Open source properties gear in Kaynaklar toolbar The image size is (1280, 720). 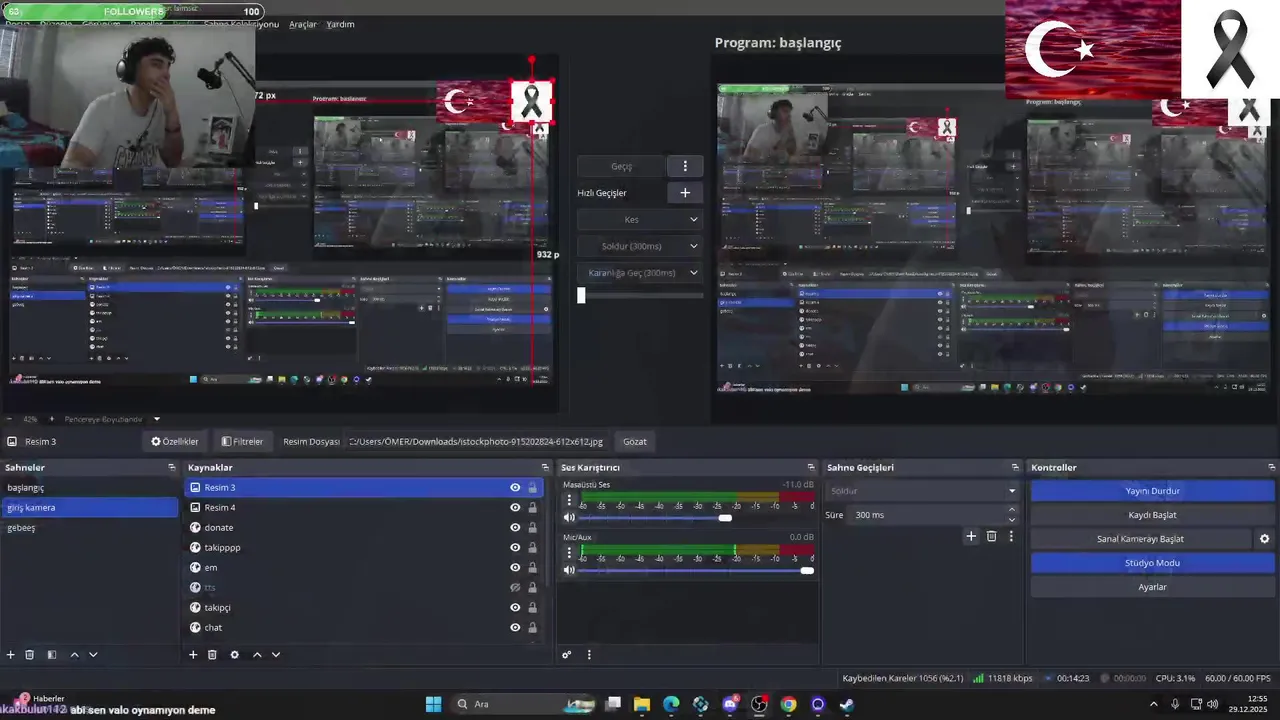(x=234, y=655)
